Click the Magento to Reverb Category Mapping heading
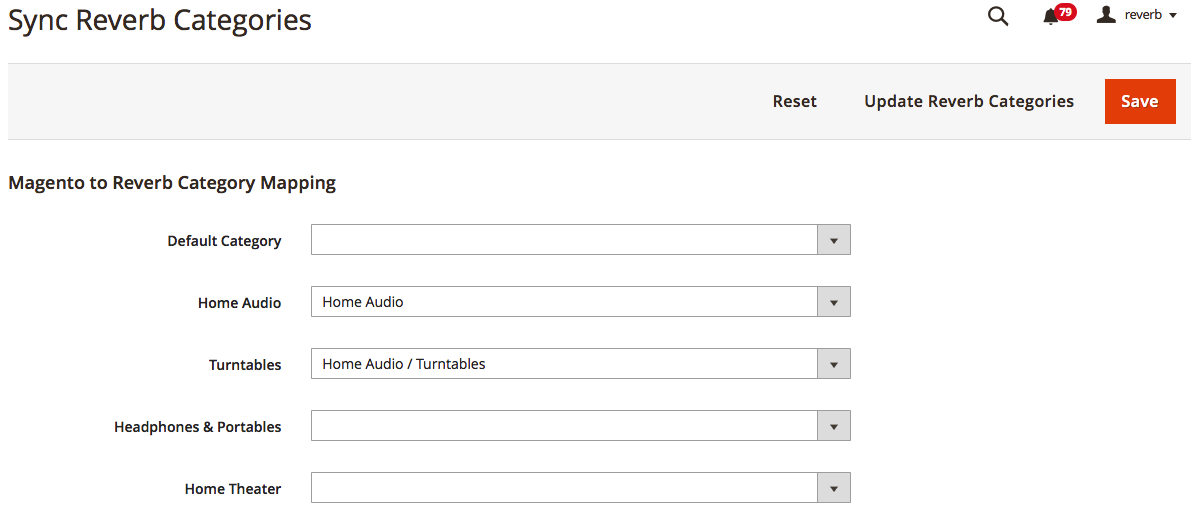This screenshot has width=1193, height=526. tap(172, 183)
